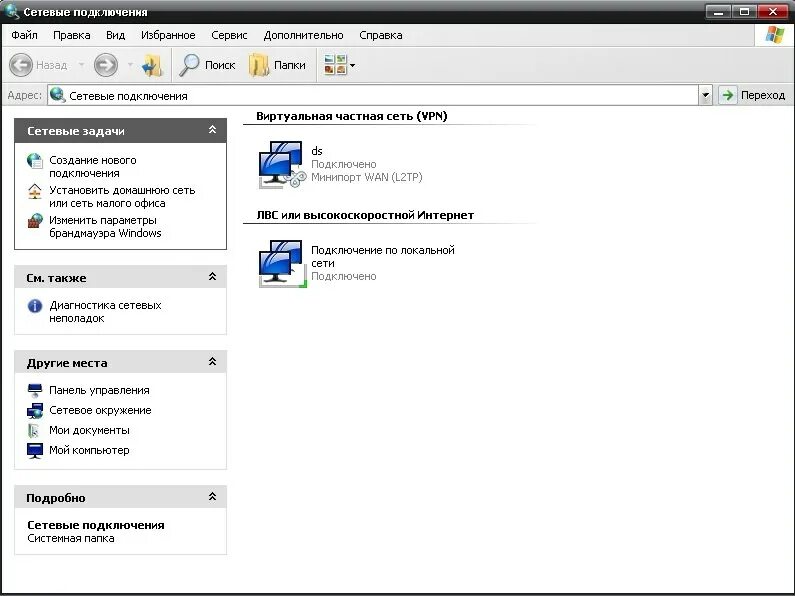Collapse the См. также panel
Screen dimensions: 795x596
212,277
